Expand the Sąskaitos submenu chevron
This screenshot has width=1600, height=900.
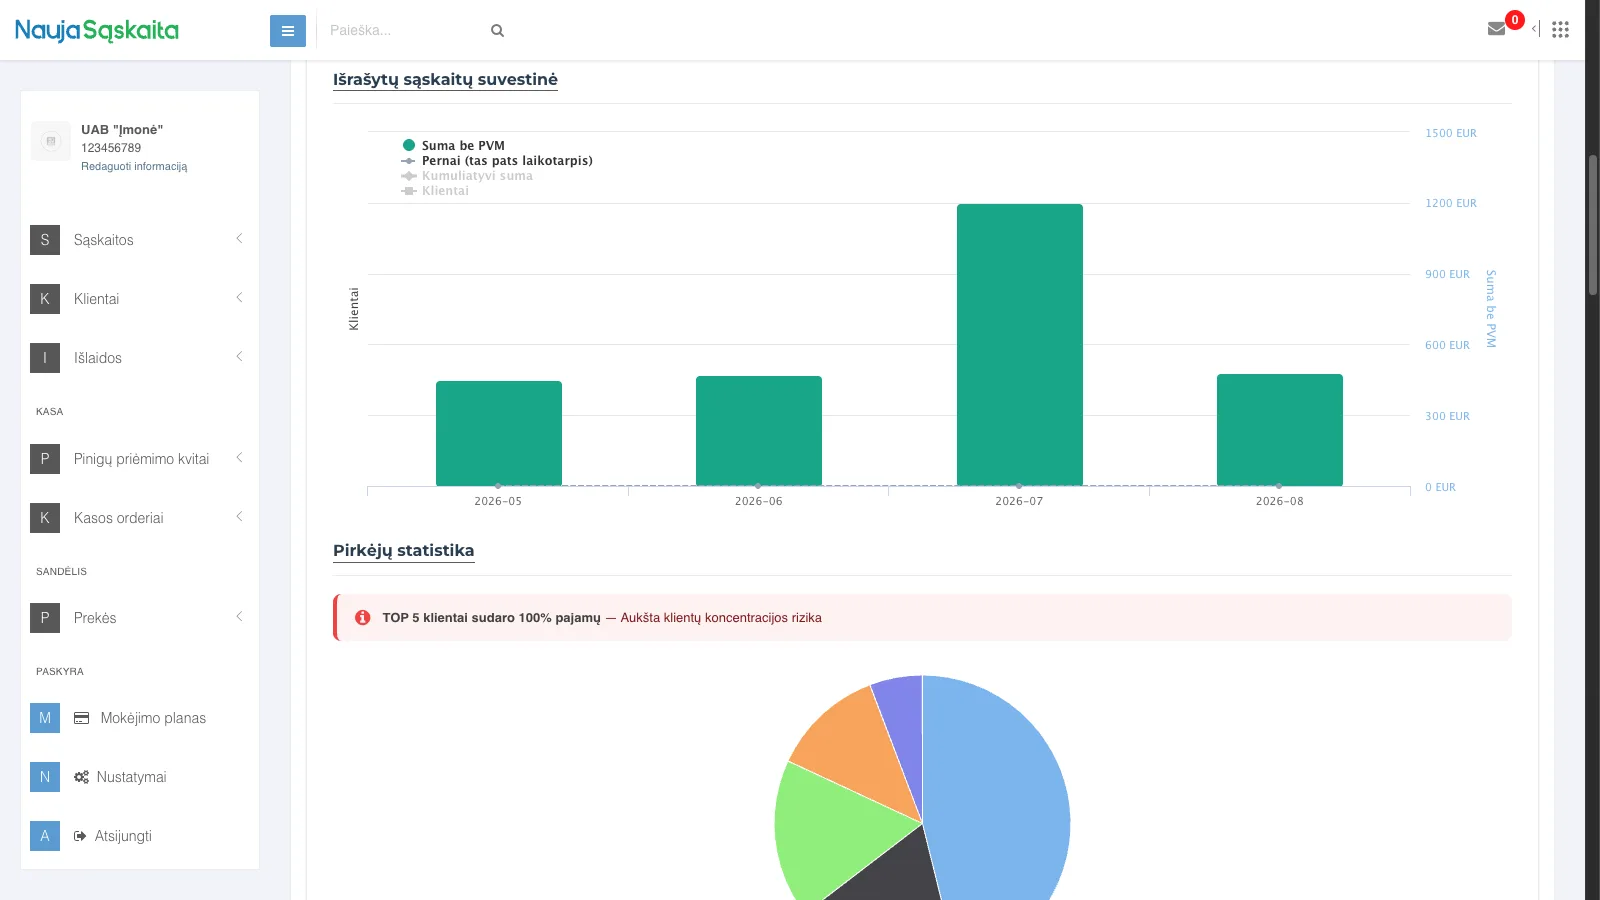239,239
